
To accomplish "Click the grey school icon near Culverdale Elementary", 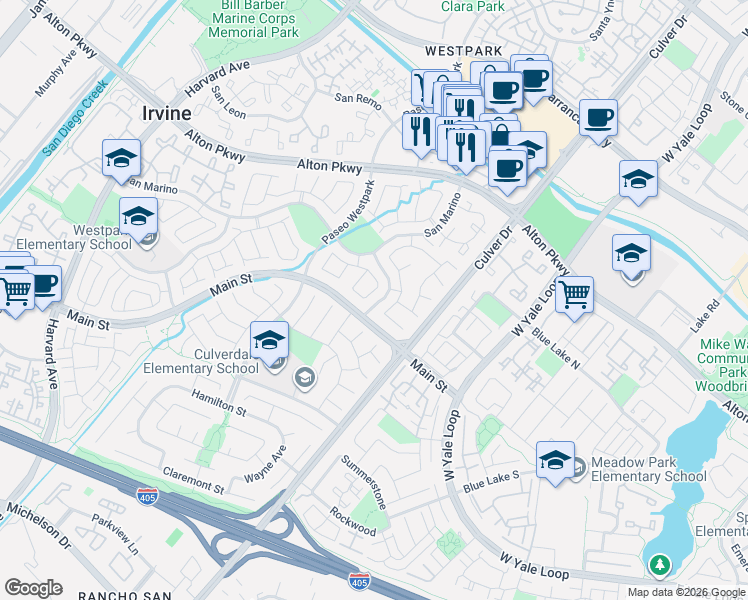I will click(305, 379).
